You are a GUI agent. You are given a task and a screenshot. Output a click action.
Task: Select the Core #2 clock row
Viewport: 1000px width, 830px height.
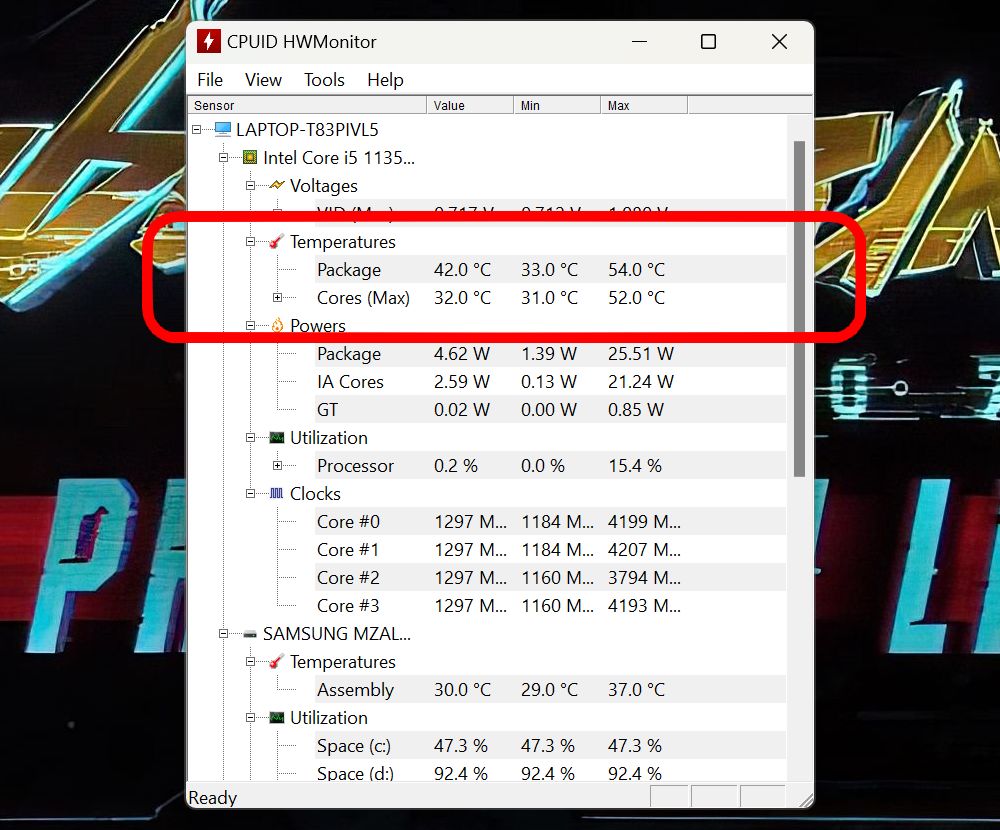551,578
